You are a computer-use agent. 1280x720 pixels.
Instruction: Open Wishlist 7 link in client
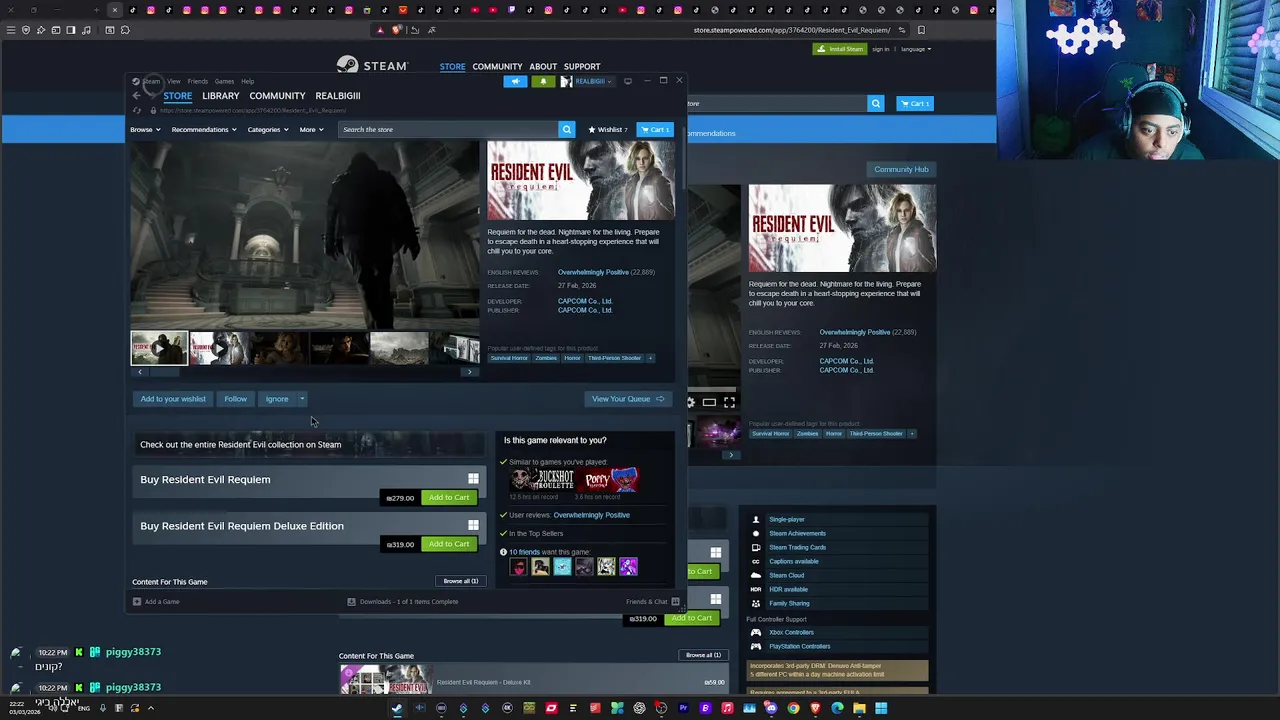click(x=608, y=129)
